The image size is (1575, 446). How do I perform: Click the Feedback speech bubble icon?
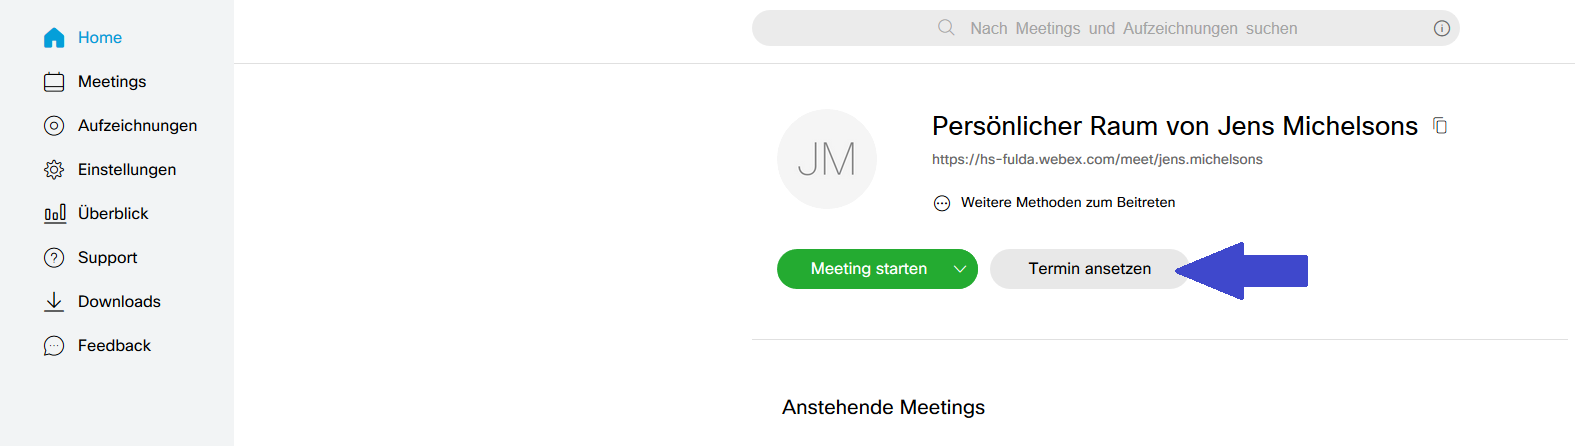coord(54,346)
